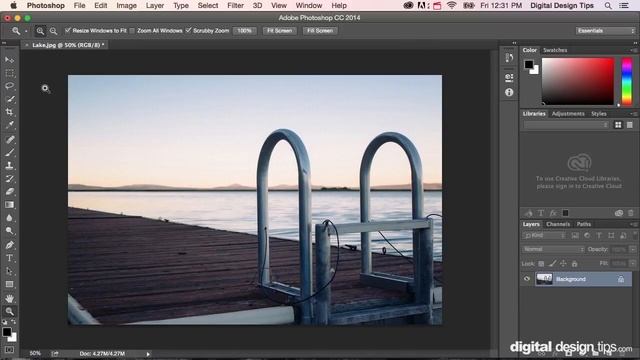Select the Crop tool
The image size is (640, 360).
tap(9, 112)
